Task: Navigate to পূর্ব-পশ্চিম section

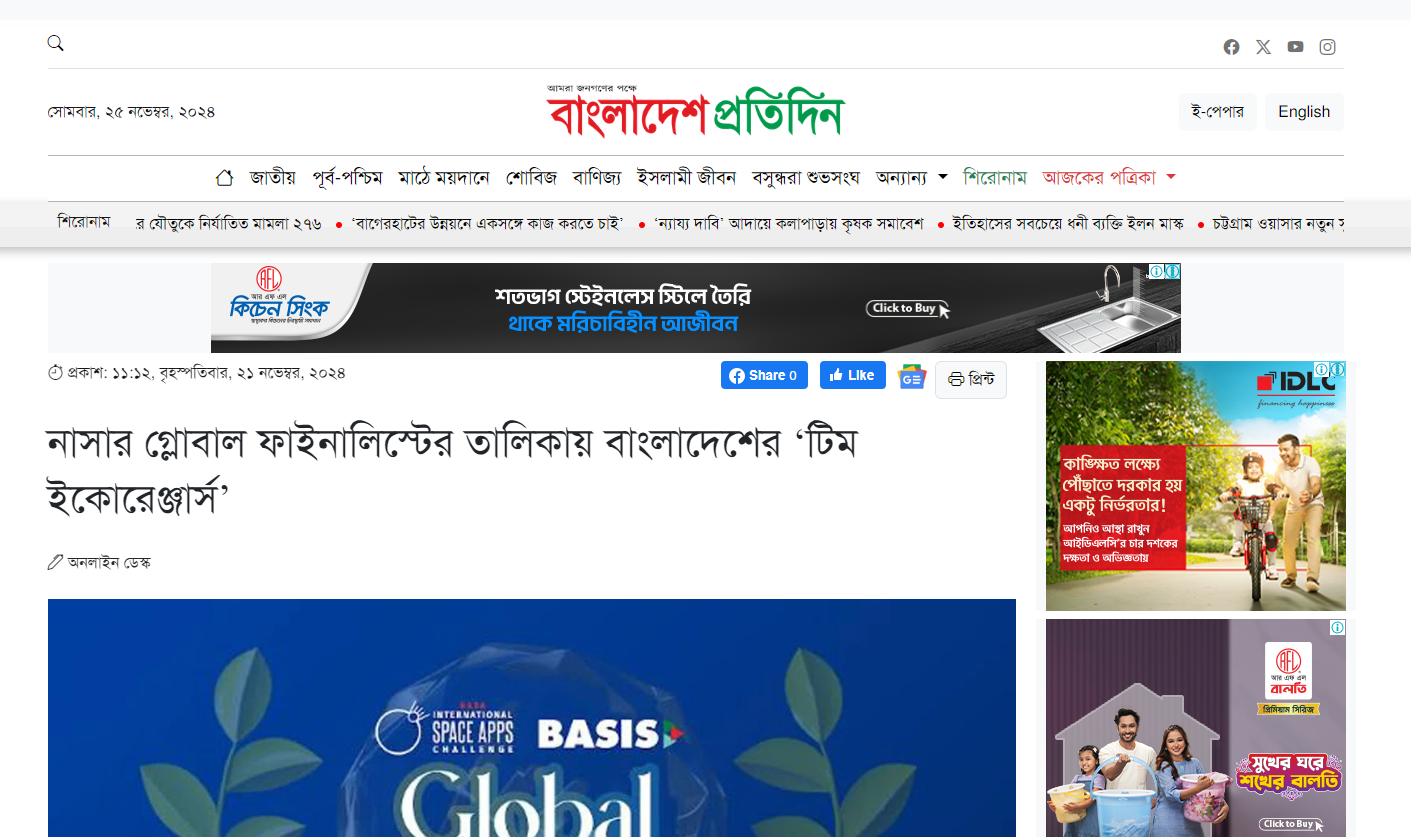Action: point(347,178)
